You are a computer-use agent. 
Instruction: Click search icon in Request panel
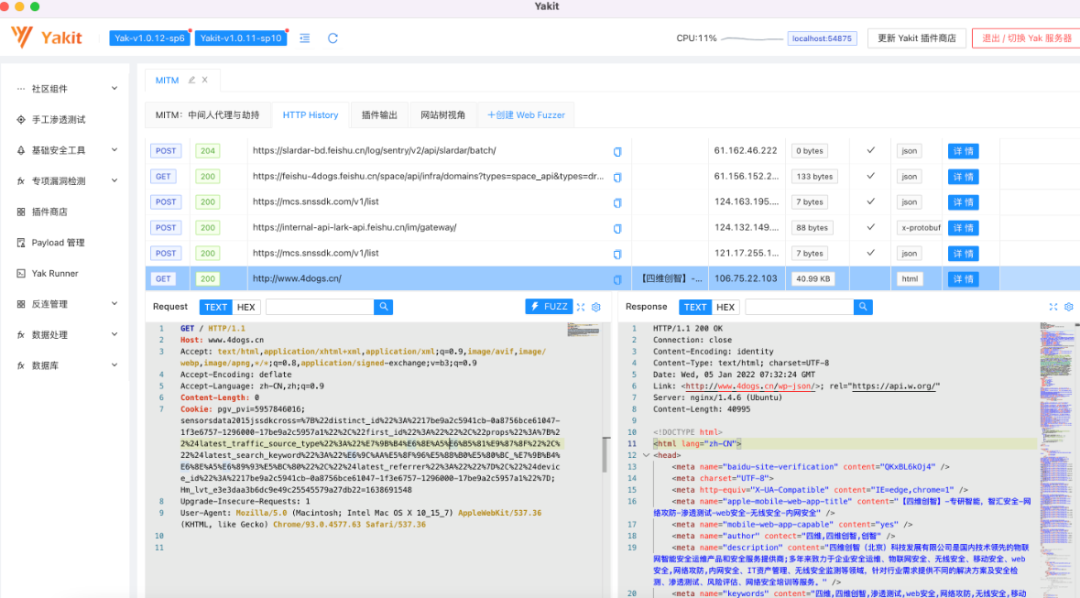click(x=384, y=307)
